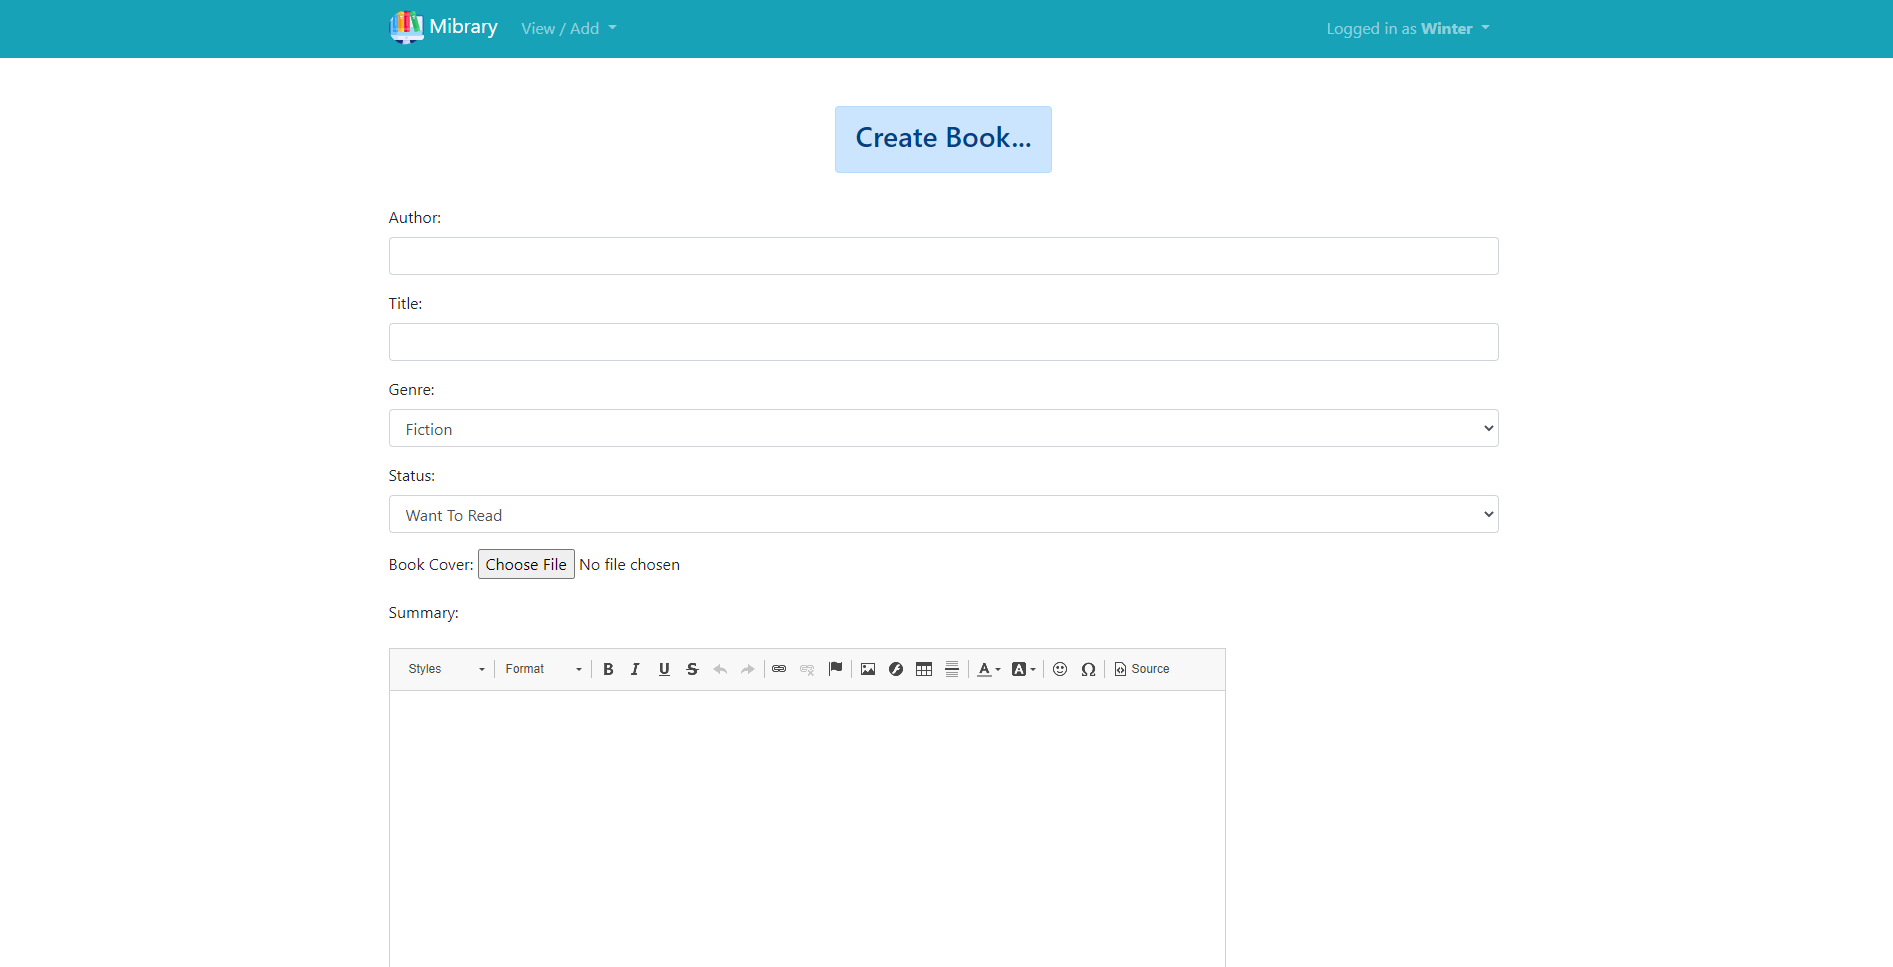Click the Choose File button for Book Cover

click(x=526, y=564)
